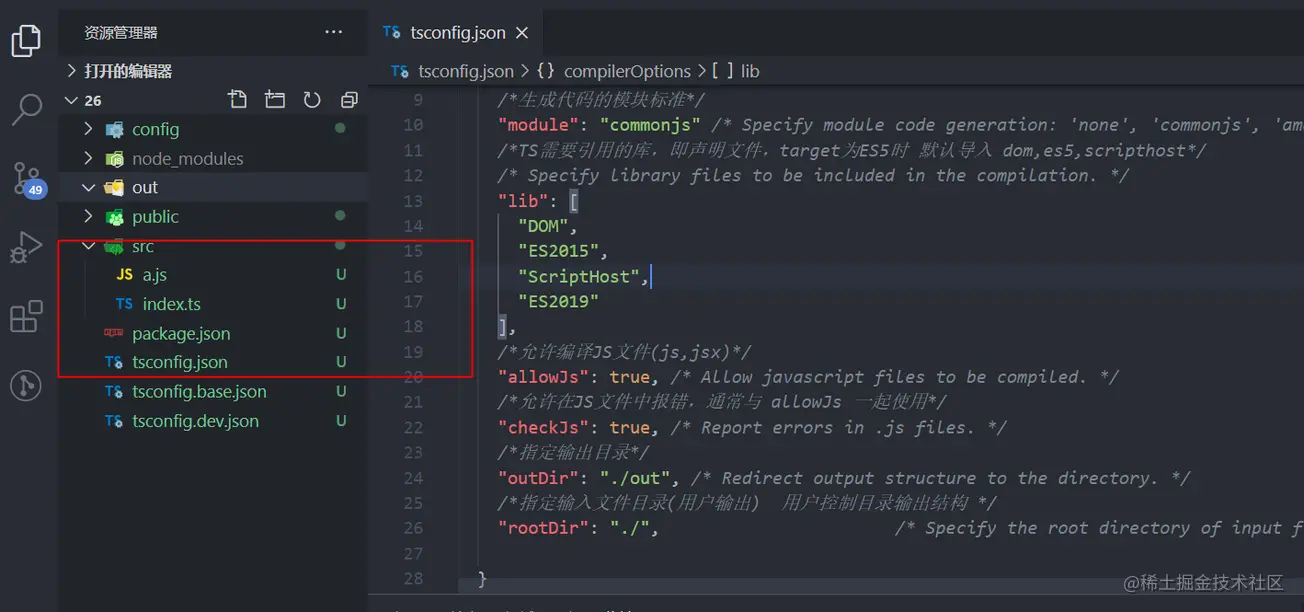The image size is (1304, 612).
Task: Refresh the explorer file tree
Action: [312, 100]
